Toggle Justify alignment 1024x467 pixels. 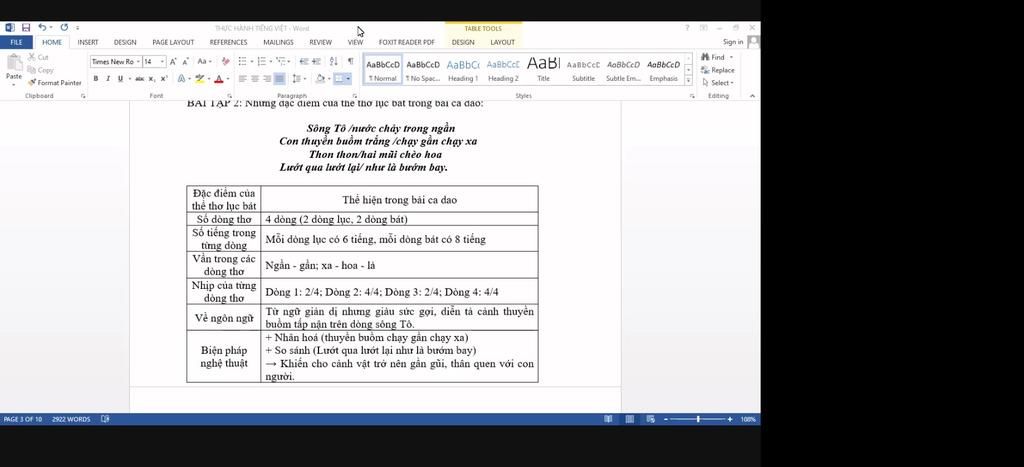coord(280,79)
